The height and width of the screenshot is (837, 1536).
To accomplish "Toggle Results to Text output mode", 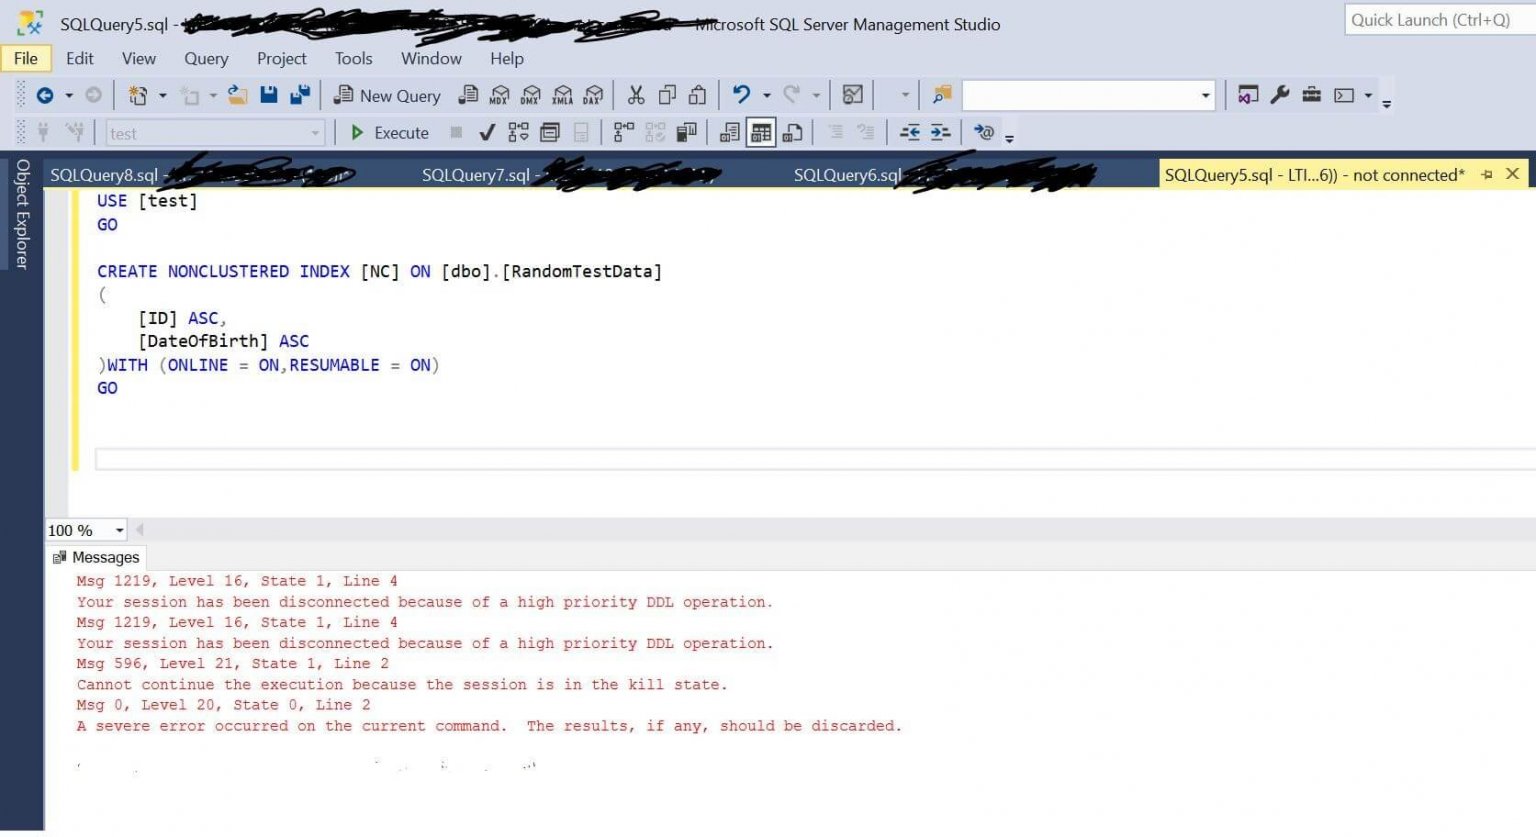I will (x=730, y=133).
